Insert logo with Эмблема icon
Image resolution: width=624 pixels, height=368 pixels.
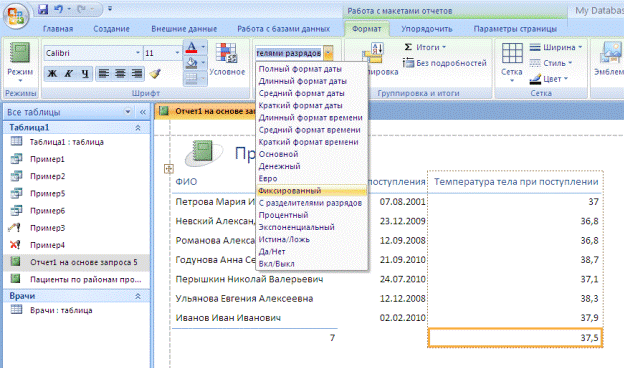pyautogui.click(x=609, y=59)
